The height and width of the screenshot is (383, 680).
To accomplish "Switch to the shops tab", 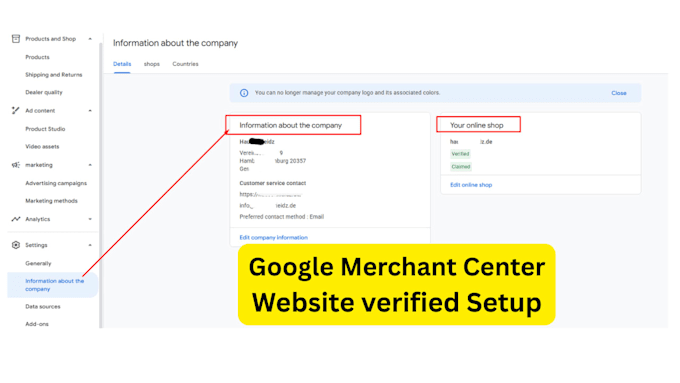I will (152, 64).
